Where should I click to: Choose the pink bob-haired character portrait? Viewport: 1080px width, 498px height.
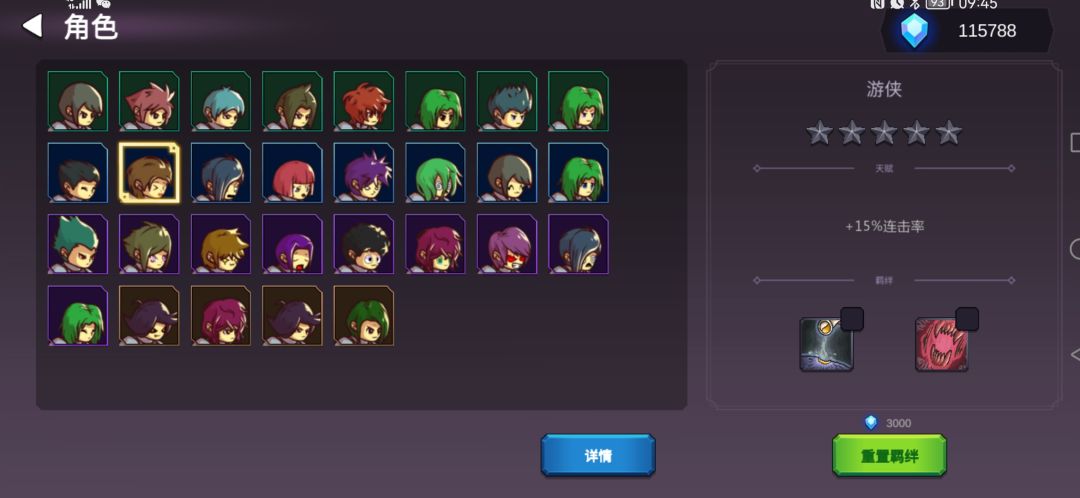click(292, 173)
